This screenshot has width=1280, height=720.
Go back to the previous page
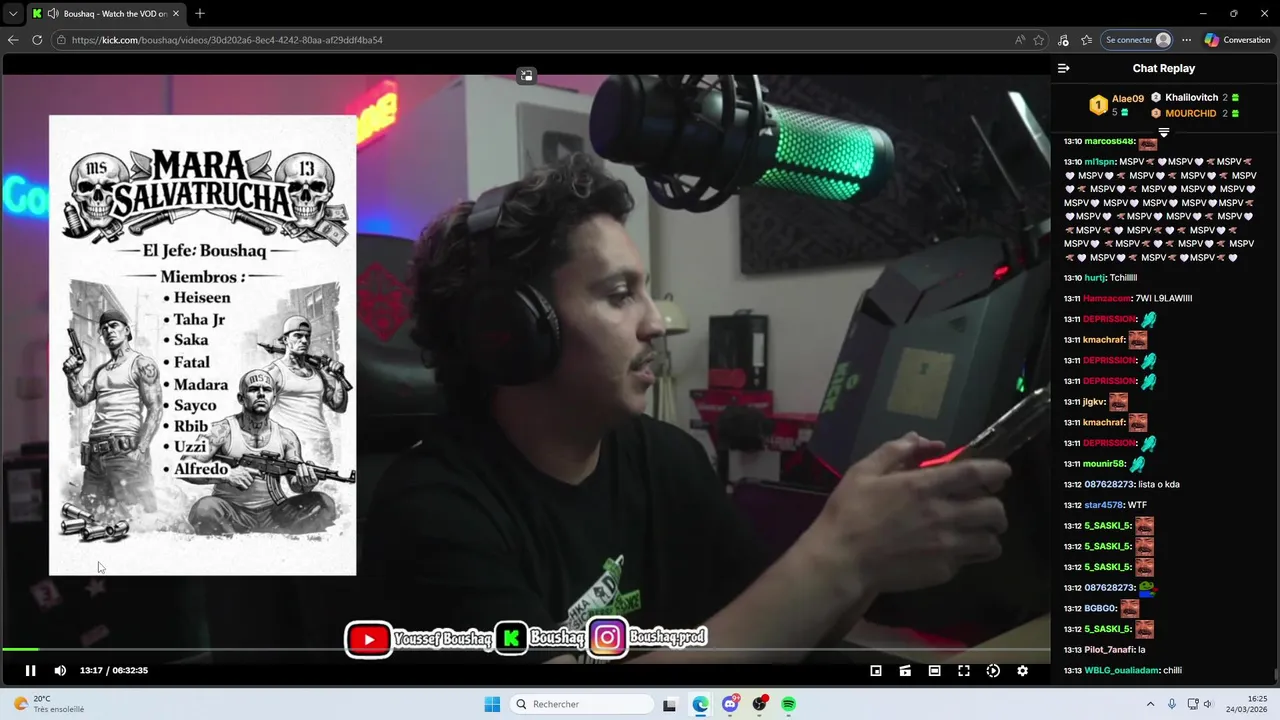click(x=13, y=40)
